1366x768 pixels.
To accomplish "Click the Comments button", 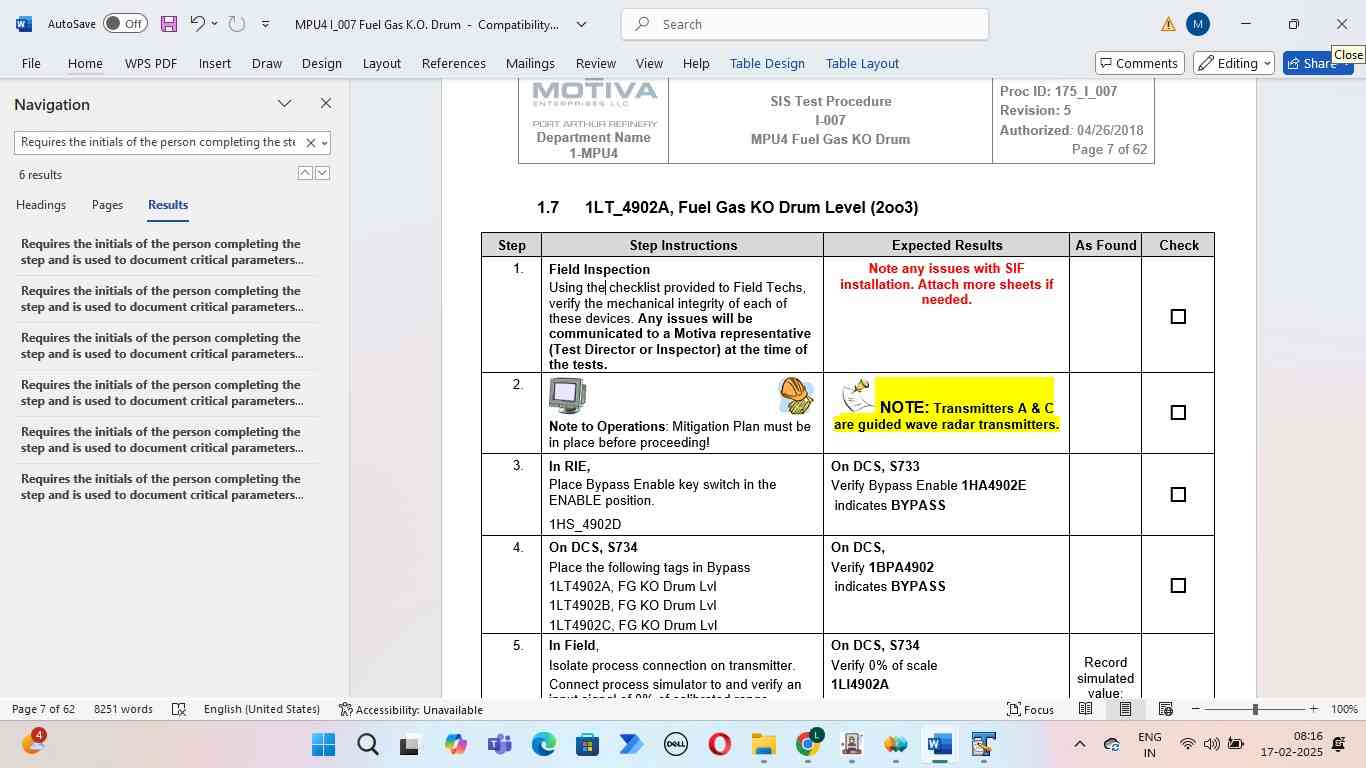I will point(1139,63).
